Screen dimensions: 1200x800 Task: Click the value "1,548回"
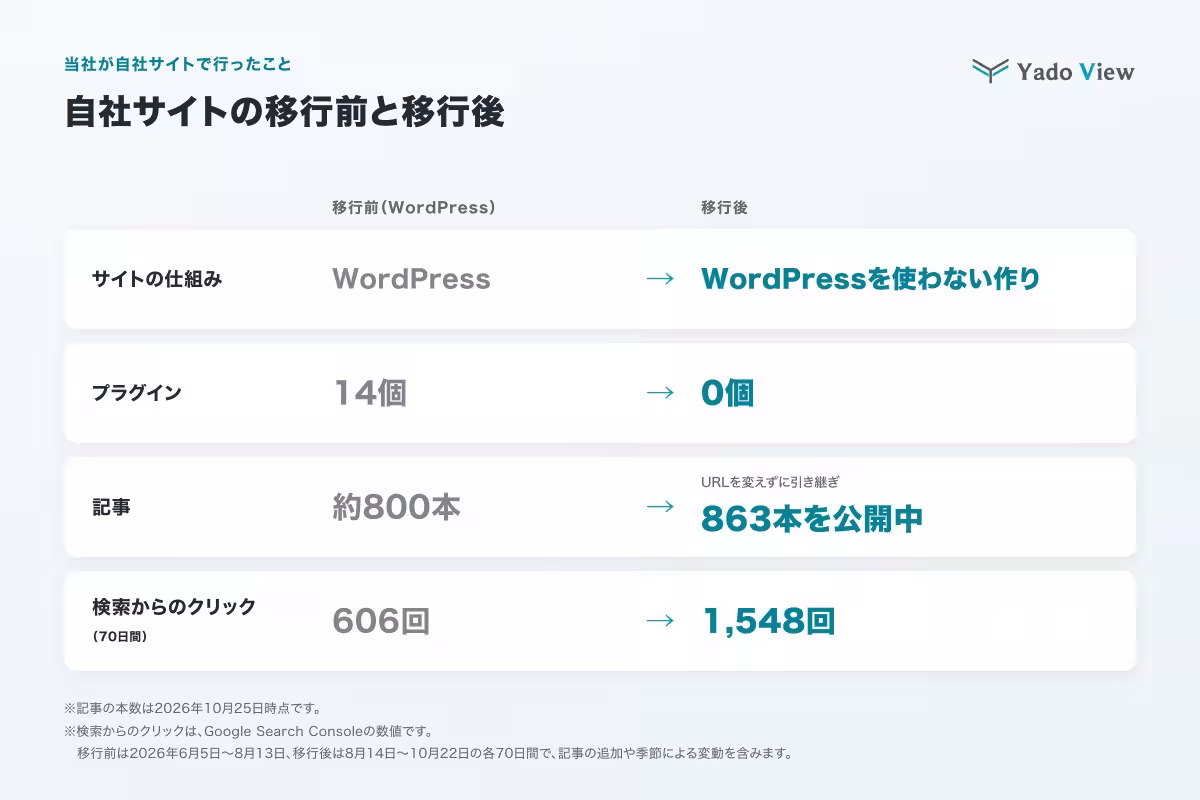pos(768,621)
